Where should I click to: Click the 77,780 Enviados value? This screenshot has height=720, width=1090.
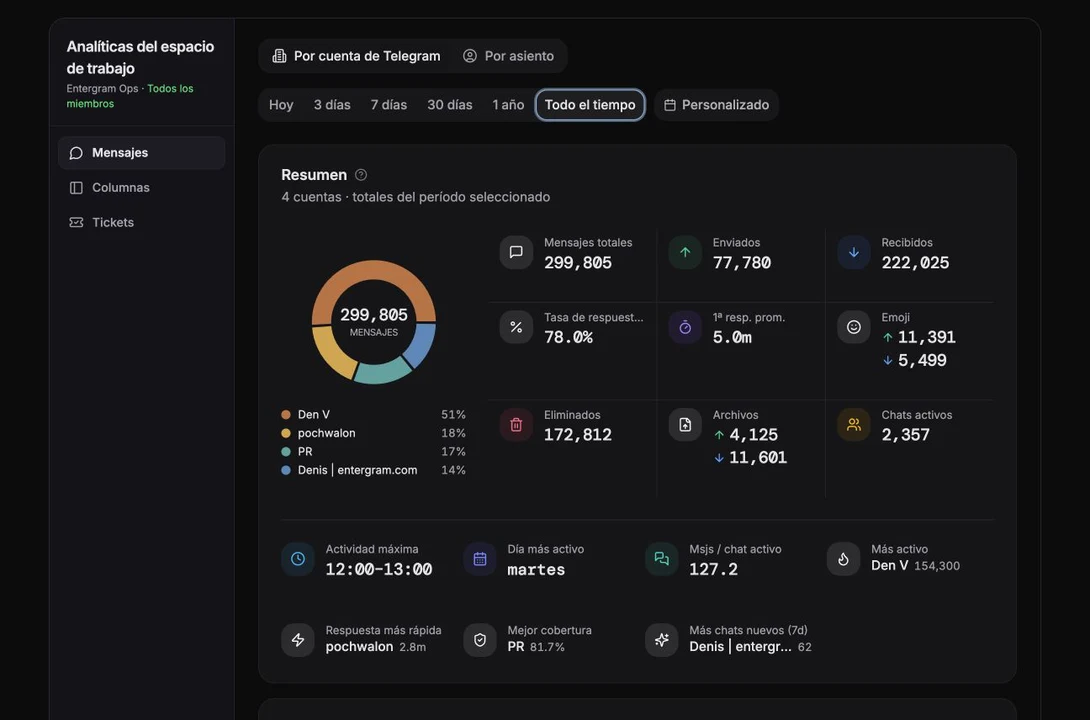pos(742,263)
